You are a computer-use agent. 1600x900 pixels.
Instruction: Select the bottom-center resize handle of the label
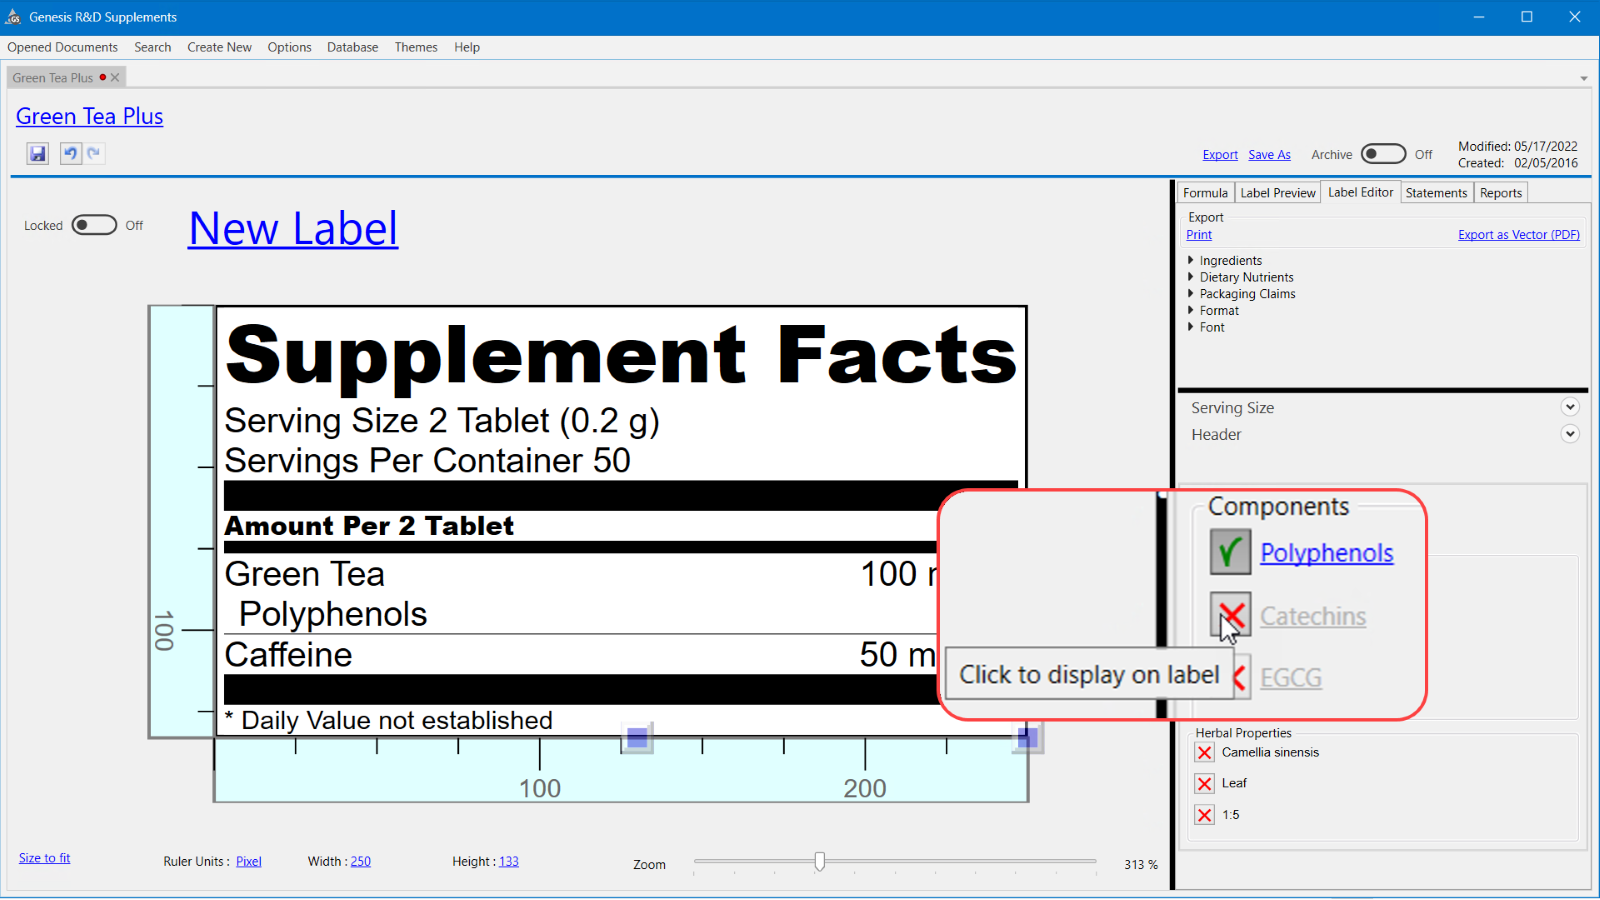coord(637,739)
